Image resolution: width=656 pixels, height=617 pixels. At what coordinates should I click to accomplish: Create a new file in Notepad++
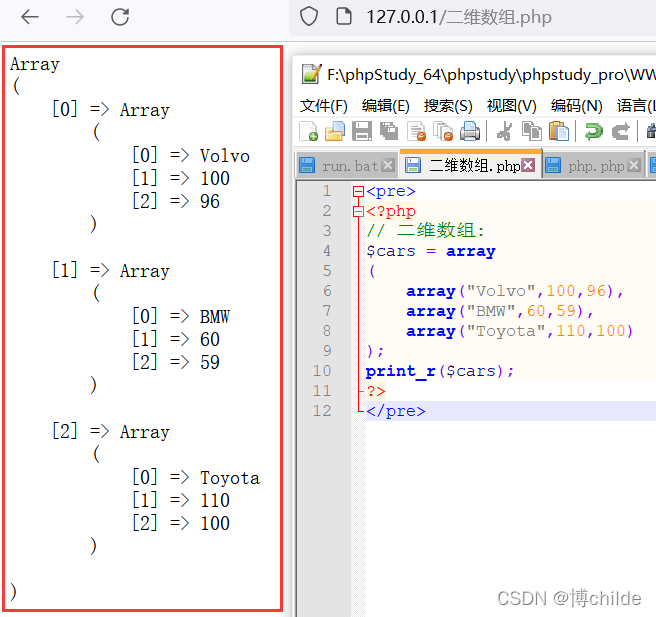[309, 131]
